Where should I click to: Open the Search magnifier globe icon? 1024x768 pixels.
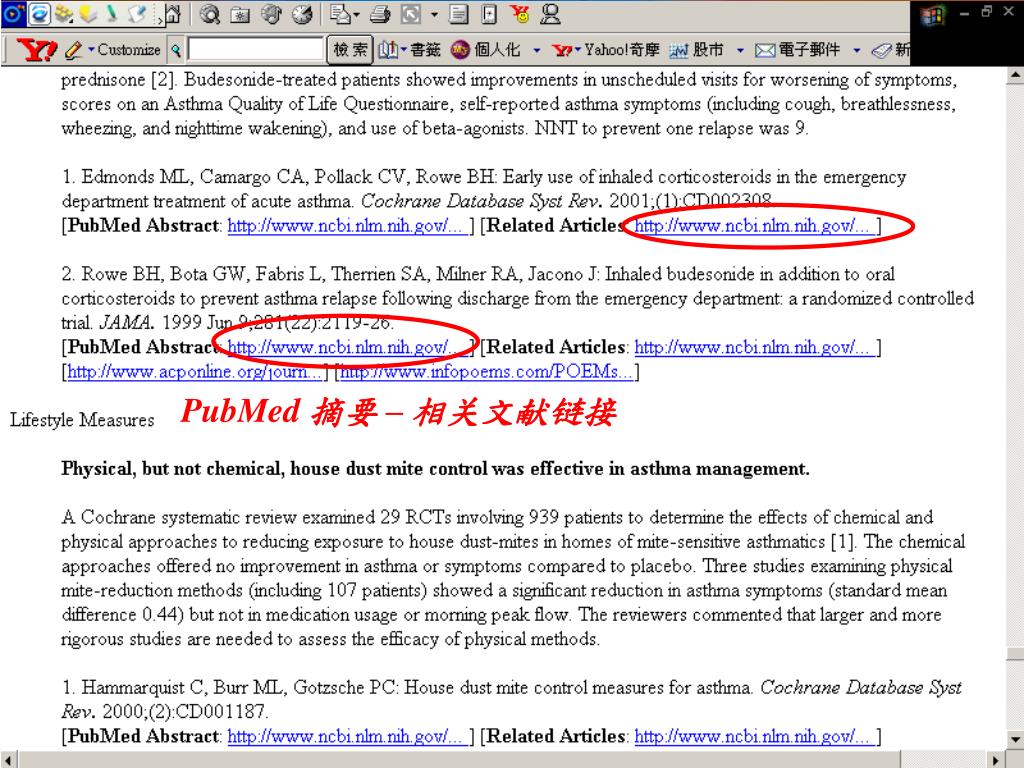click(x=210, y=15)
